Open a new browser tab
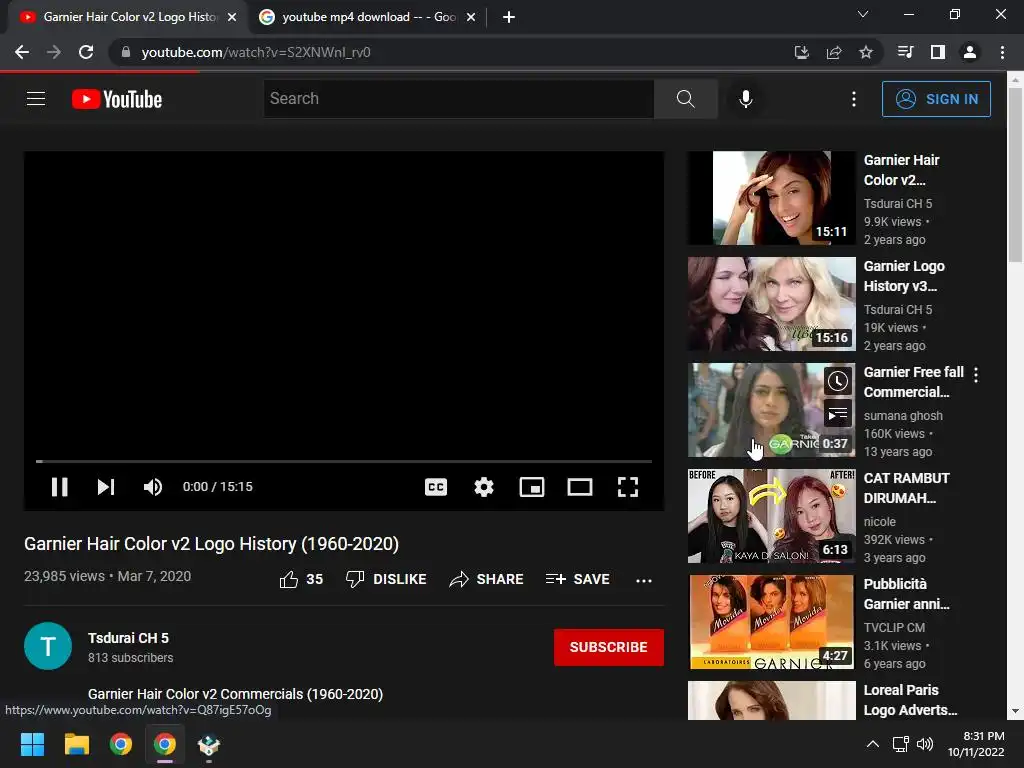1024x768 pixels. coord(509,17)
